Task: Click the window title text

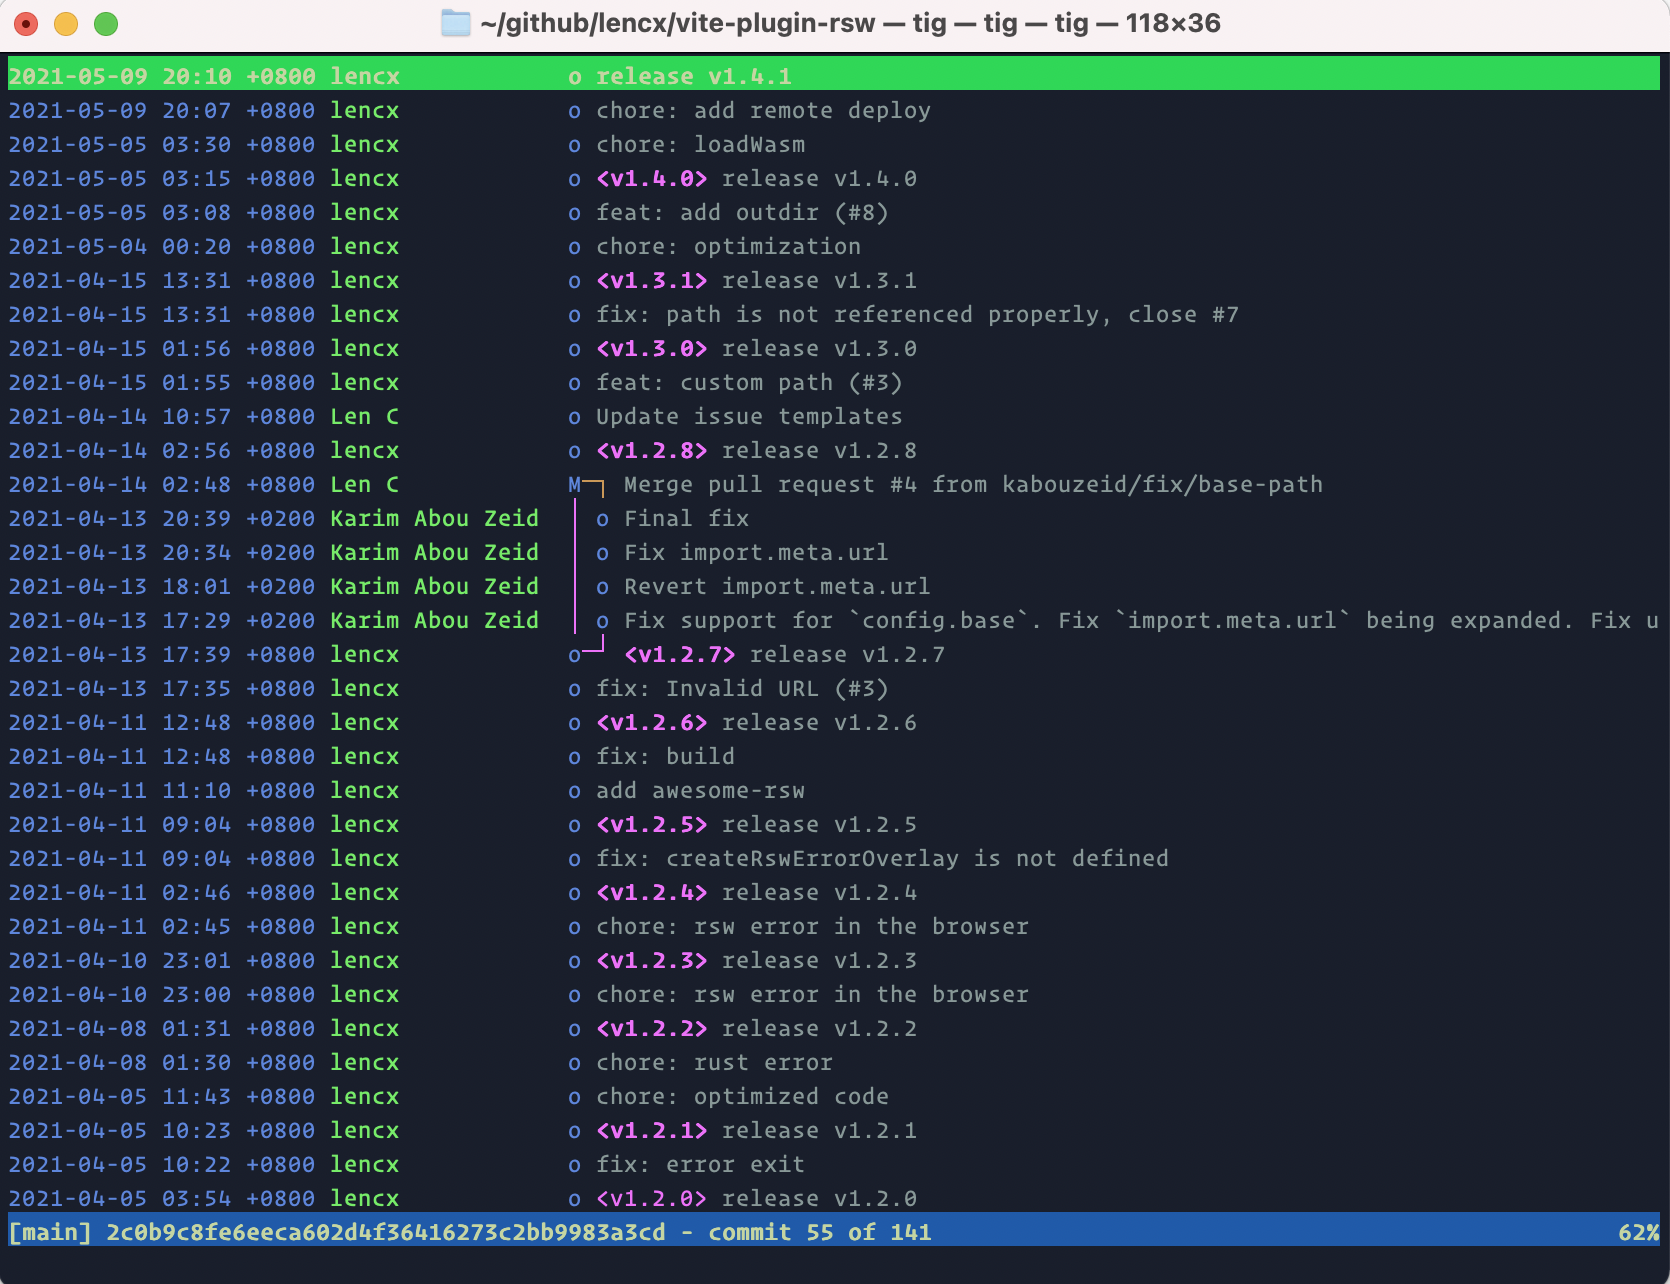Action: (x=850, y=23)
